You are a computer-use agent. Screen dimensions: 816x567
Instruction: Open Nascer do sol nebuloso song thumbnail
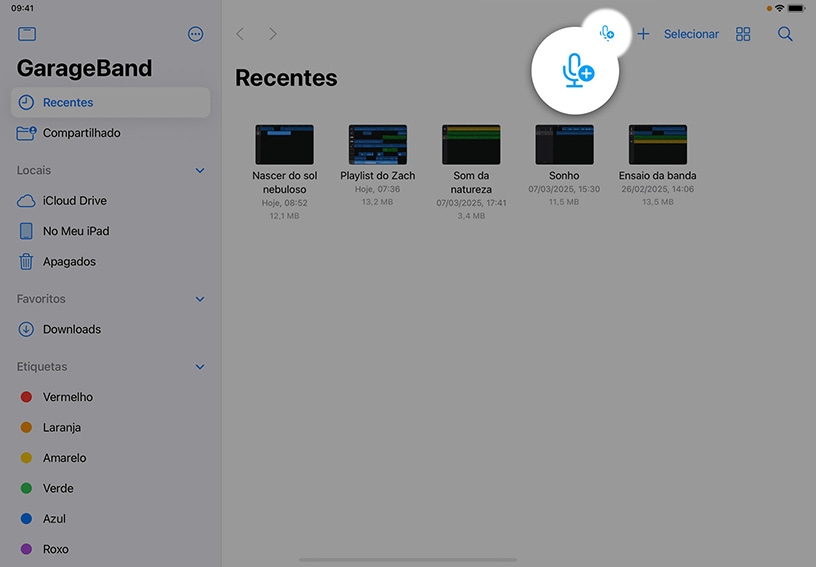pos(284,145)
